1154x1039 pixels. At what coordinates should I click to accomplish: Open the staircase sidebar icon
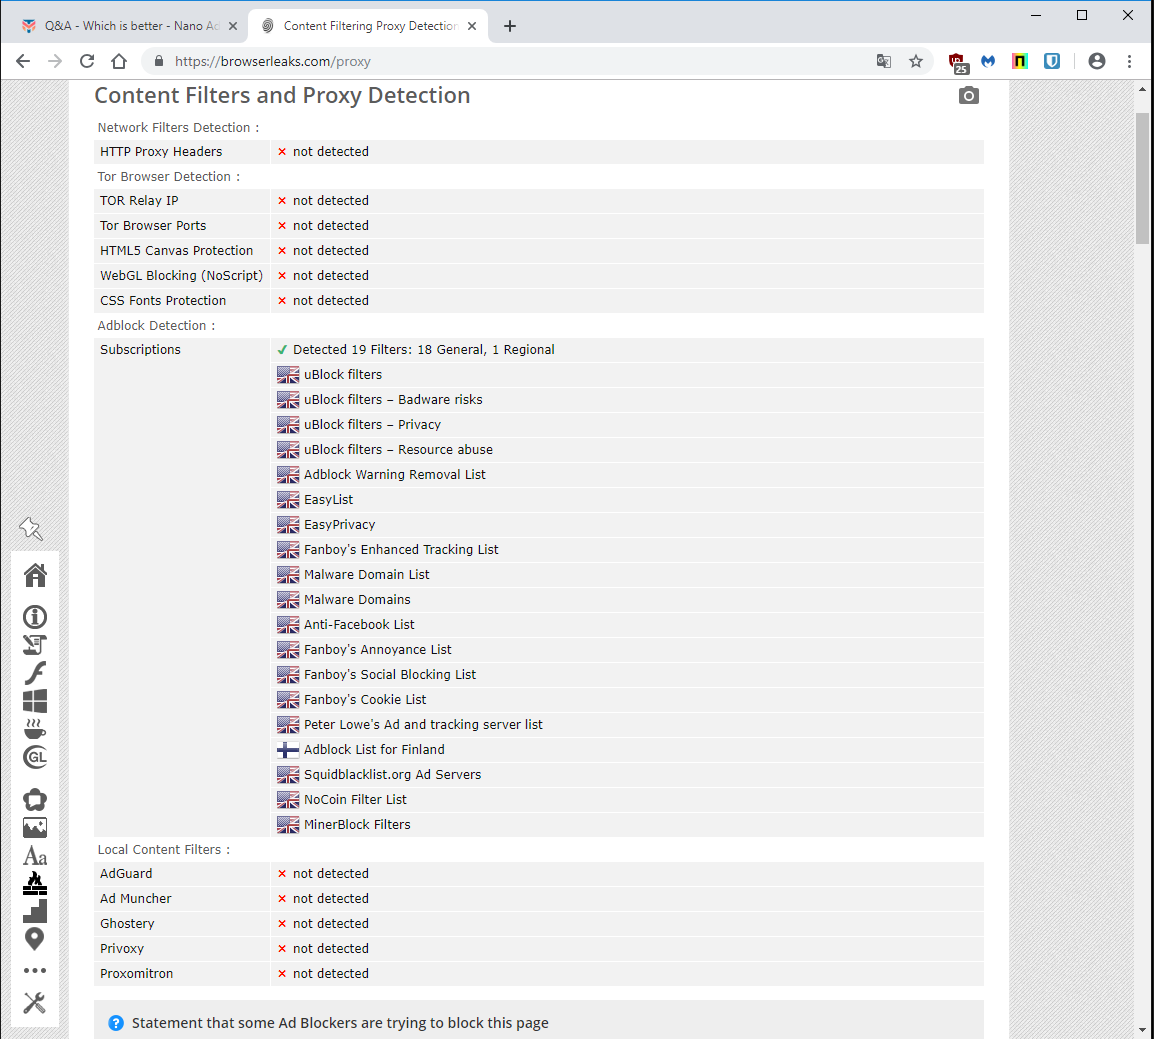tap(35, 911)
